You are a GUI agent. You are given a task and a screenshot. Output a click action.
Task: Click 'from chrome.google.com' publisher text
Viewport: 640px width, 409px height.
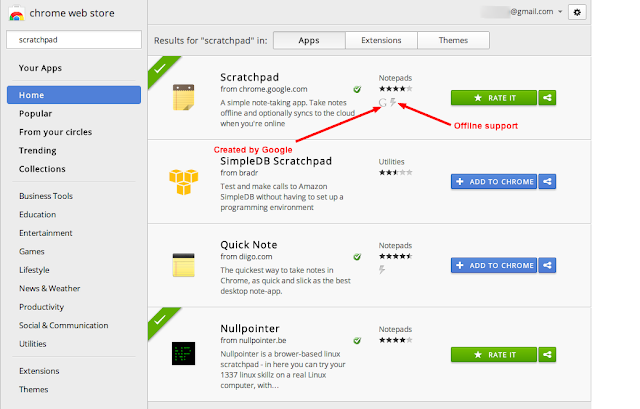click(264, 89)
